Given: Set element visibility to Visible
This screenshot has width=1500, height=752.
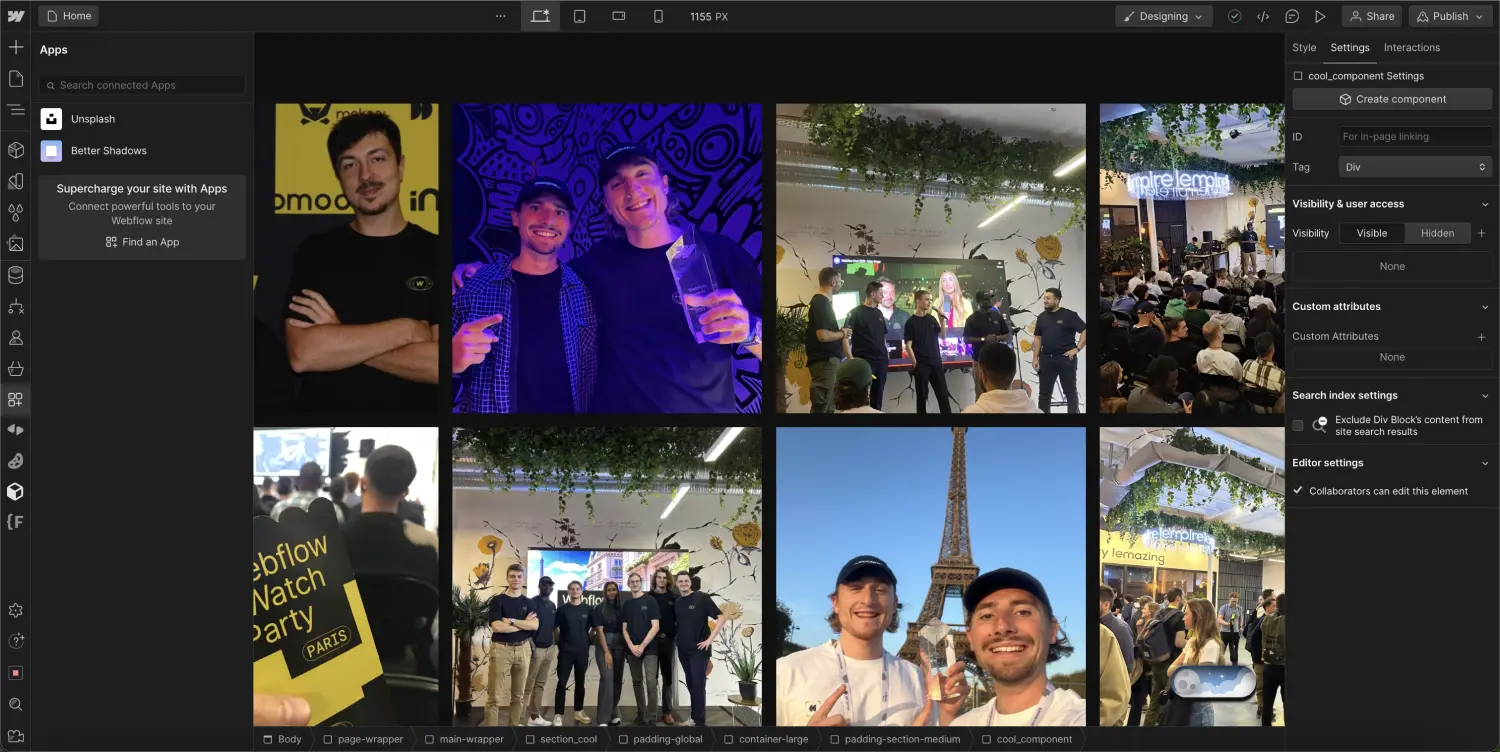Looking at the screenshot, I should pyautogui.click(x=1371, y=232).
